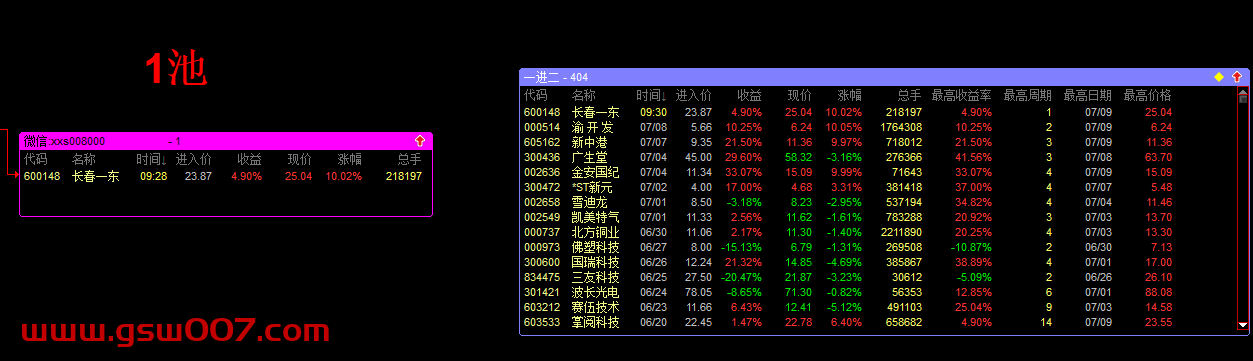Select stock row *ST新元 300472
1253x361 pixels.
coord(880,188)
